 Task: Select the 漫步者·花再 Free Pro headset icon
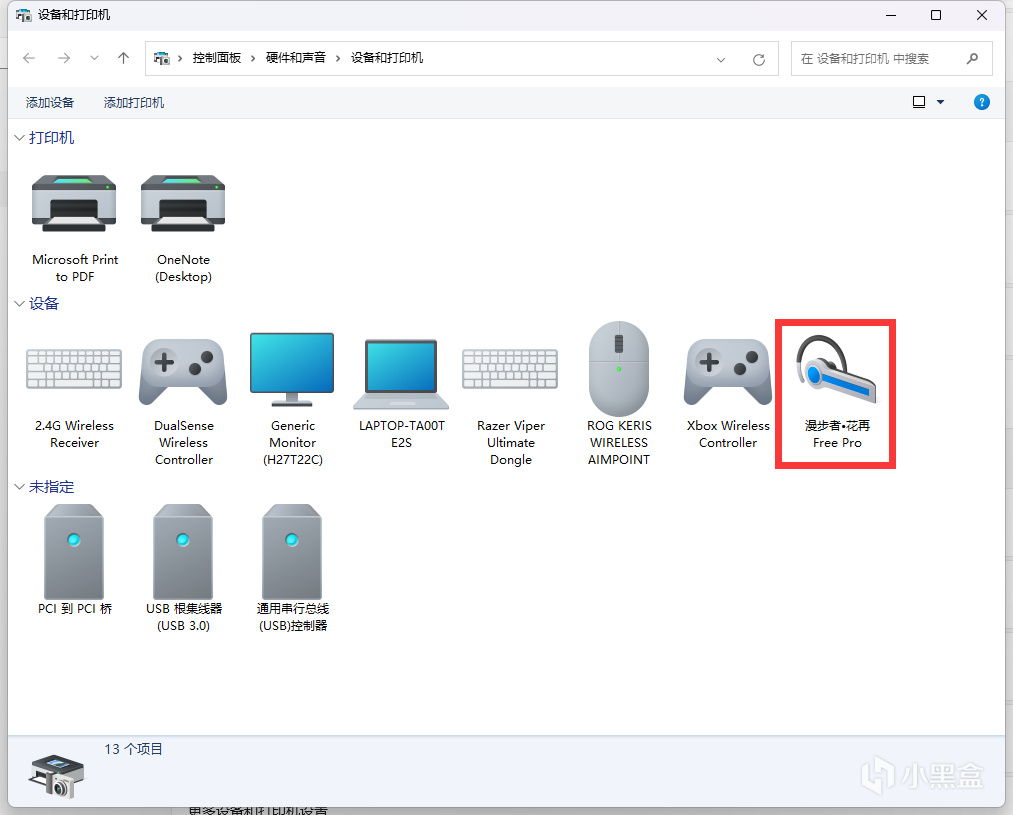coord(837,369)
